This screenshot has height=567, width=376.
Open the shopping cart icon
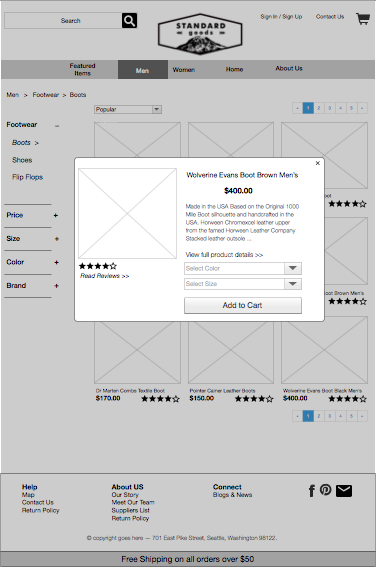tap(363, 19)
